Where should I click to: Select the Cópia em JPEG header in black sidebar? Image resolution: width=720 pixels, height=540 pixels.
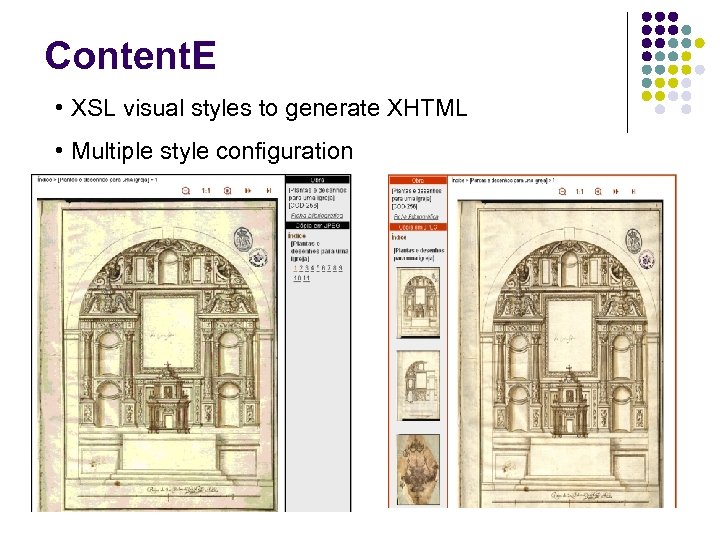pos(317,225)
